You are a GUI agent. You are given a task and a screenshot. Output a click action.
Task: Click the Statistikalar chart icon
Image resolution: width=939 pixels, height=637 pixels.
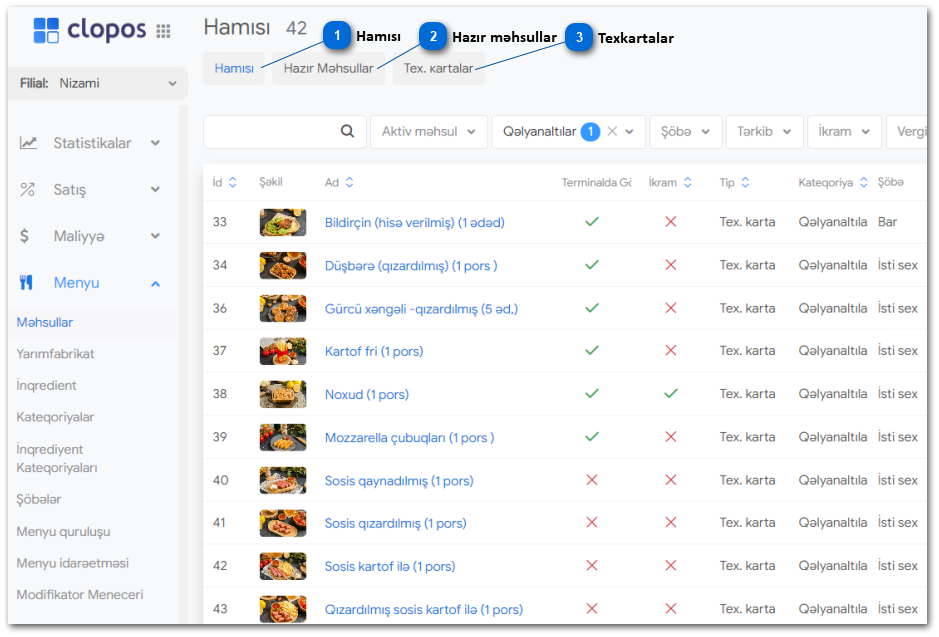click(x=28, y=143)
